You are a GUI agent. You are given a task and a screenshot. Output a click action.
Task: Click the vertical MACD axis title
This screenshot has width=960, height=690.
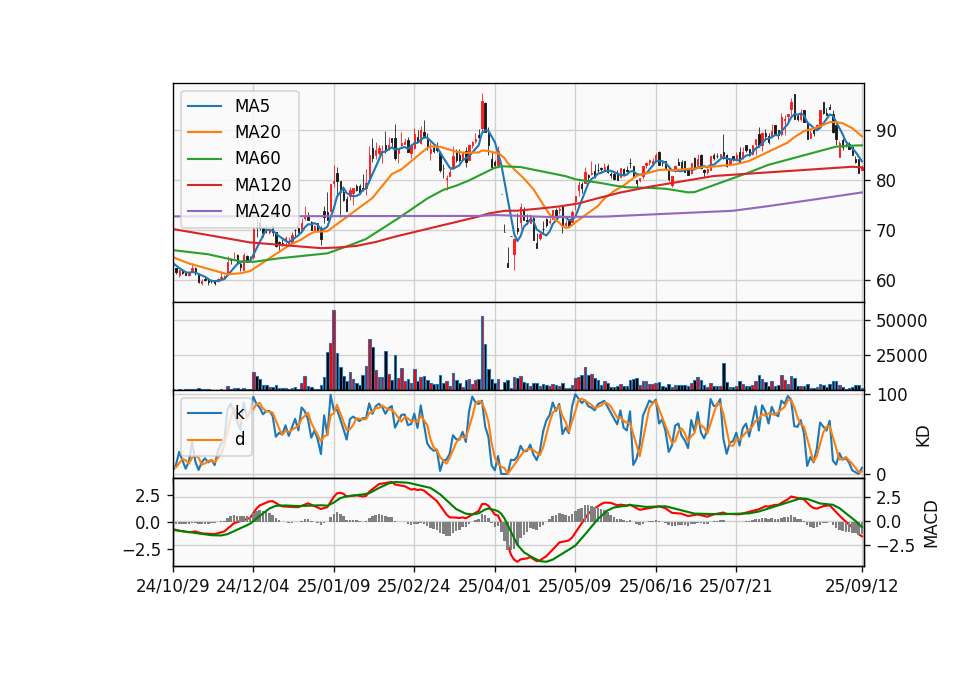tap(931, 524)
